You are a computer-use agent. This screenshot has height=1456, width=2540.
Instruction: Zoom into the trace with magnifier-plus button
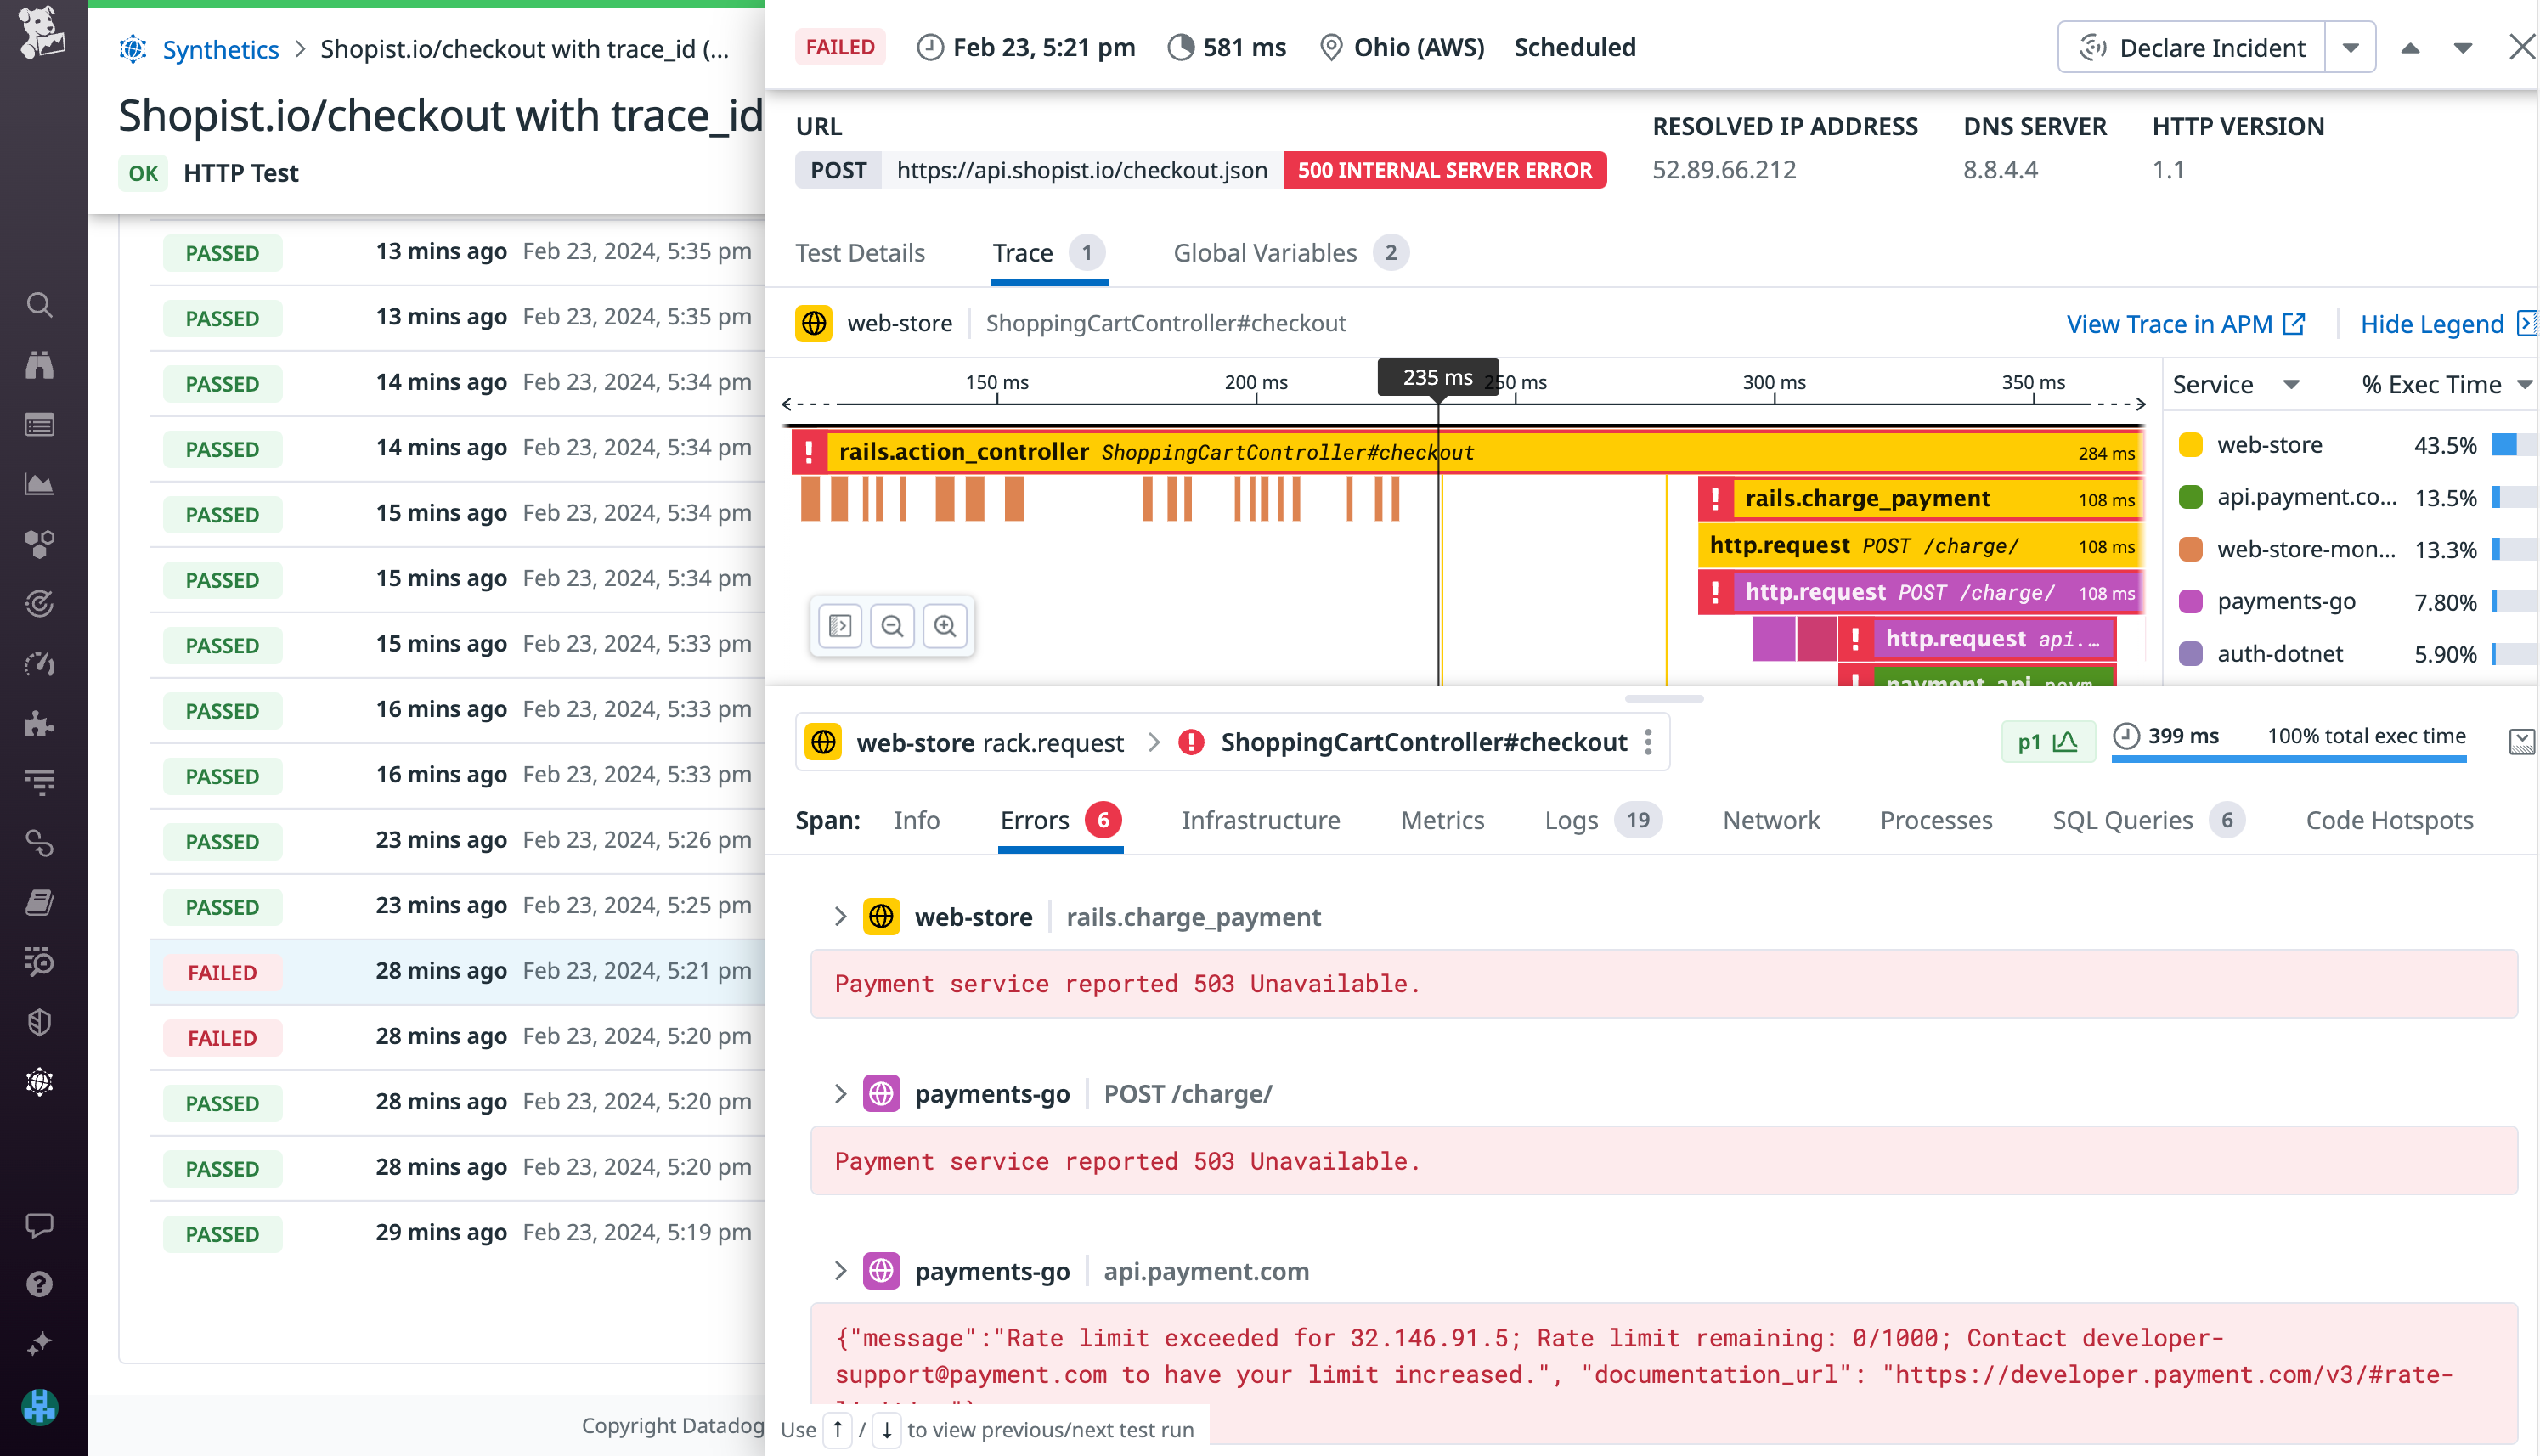(945, 625)
